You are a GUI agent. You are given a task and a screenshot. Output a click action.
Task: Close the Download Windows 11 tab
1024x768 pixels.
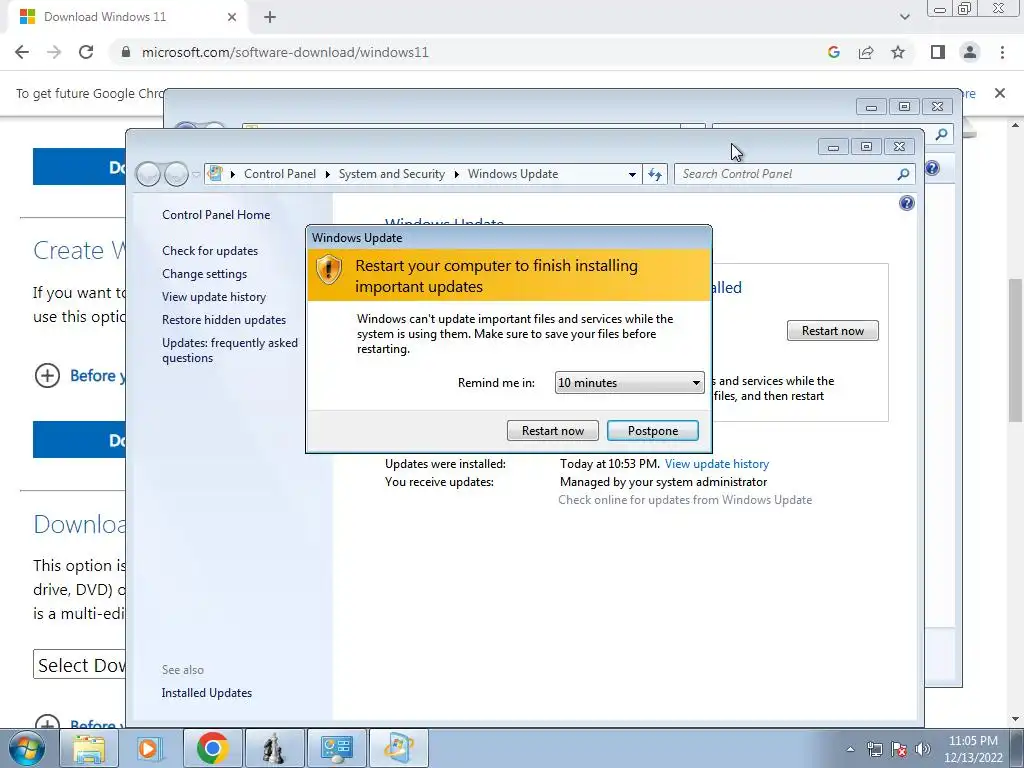pos(232,17)
